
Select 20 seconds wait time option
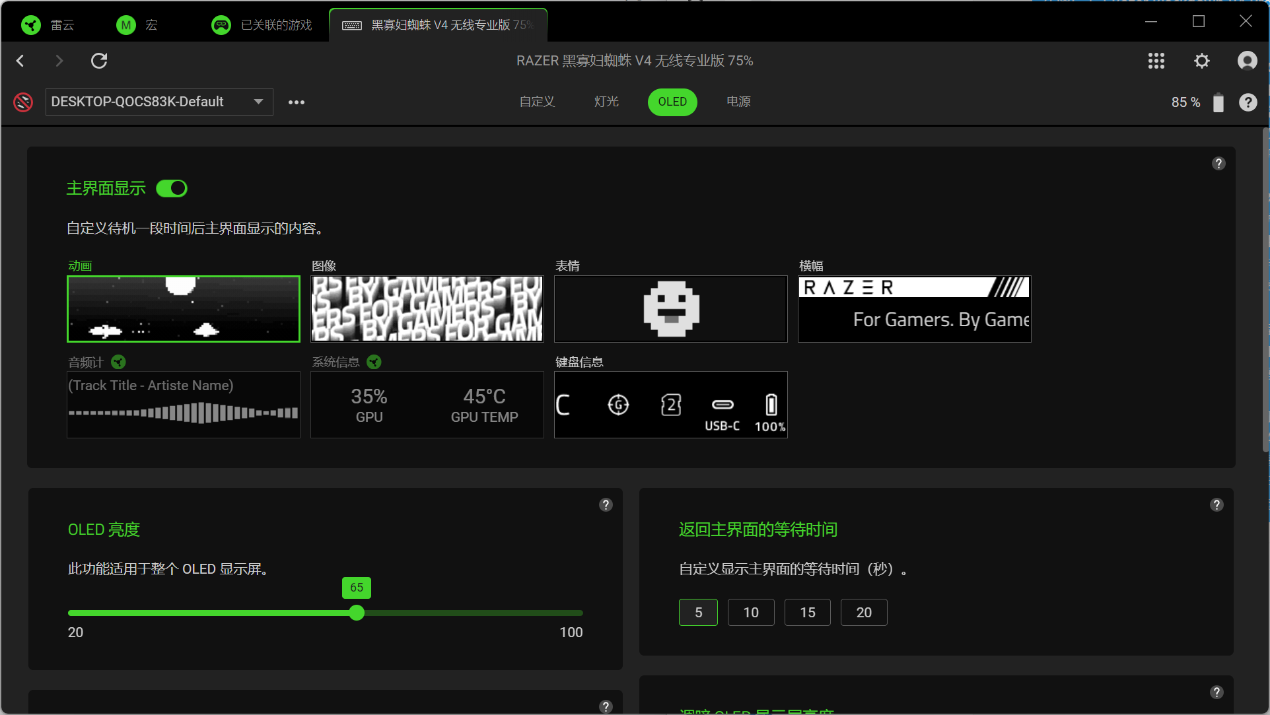tap(864, 613)
